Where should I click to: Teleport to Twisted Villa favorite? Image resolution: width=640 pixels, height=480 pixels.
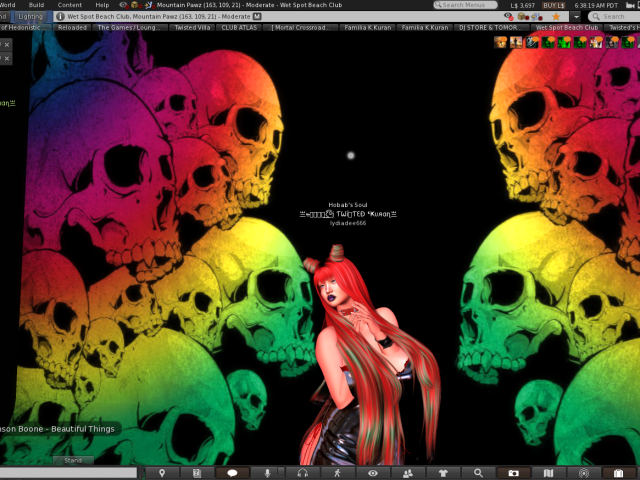(192, 27)
